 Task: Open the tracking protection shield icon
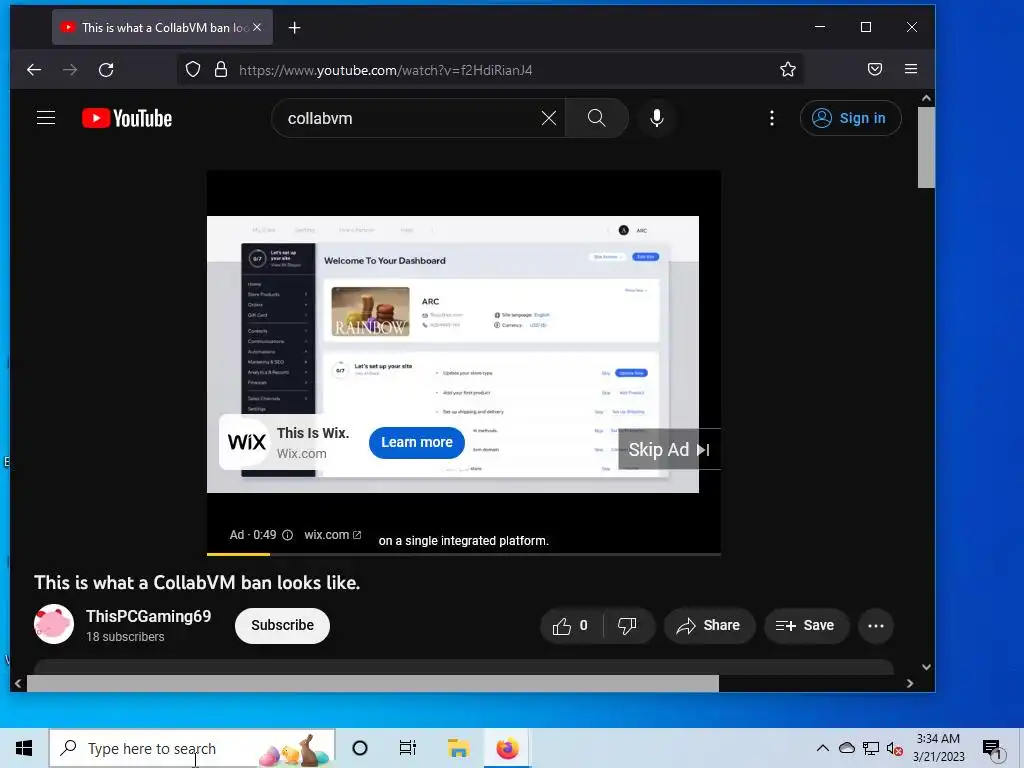tap(193, 69)
